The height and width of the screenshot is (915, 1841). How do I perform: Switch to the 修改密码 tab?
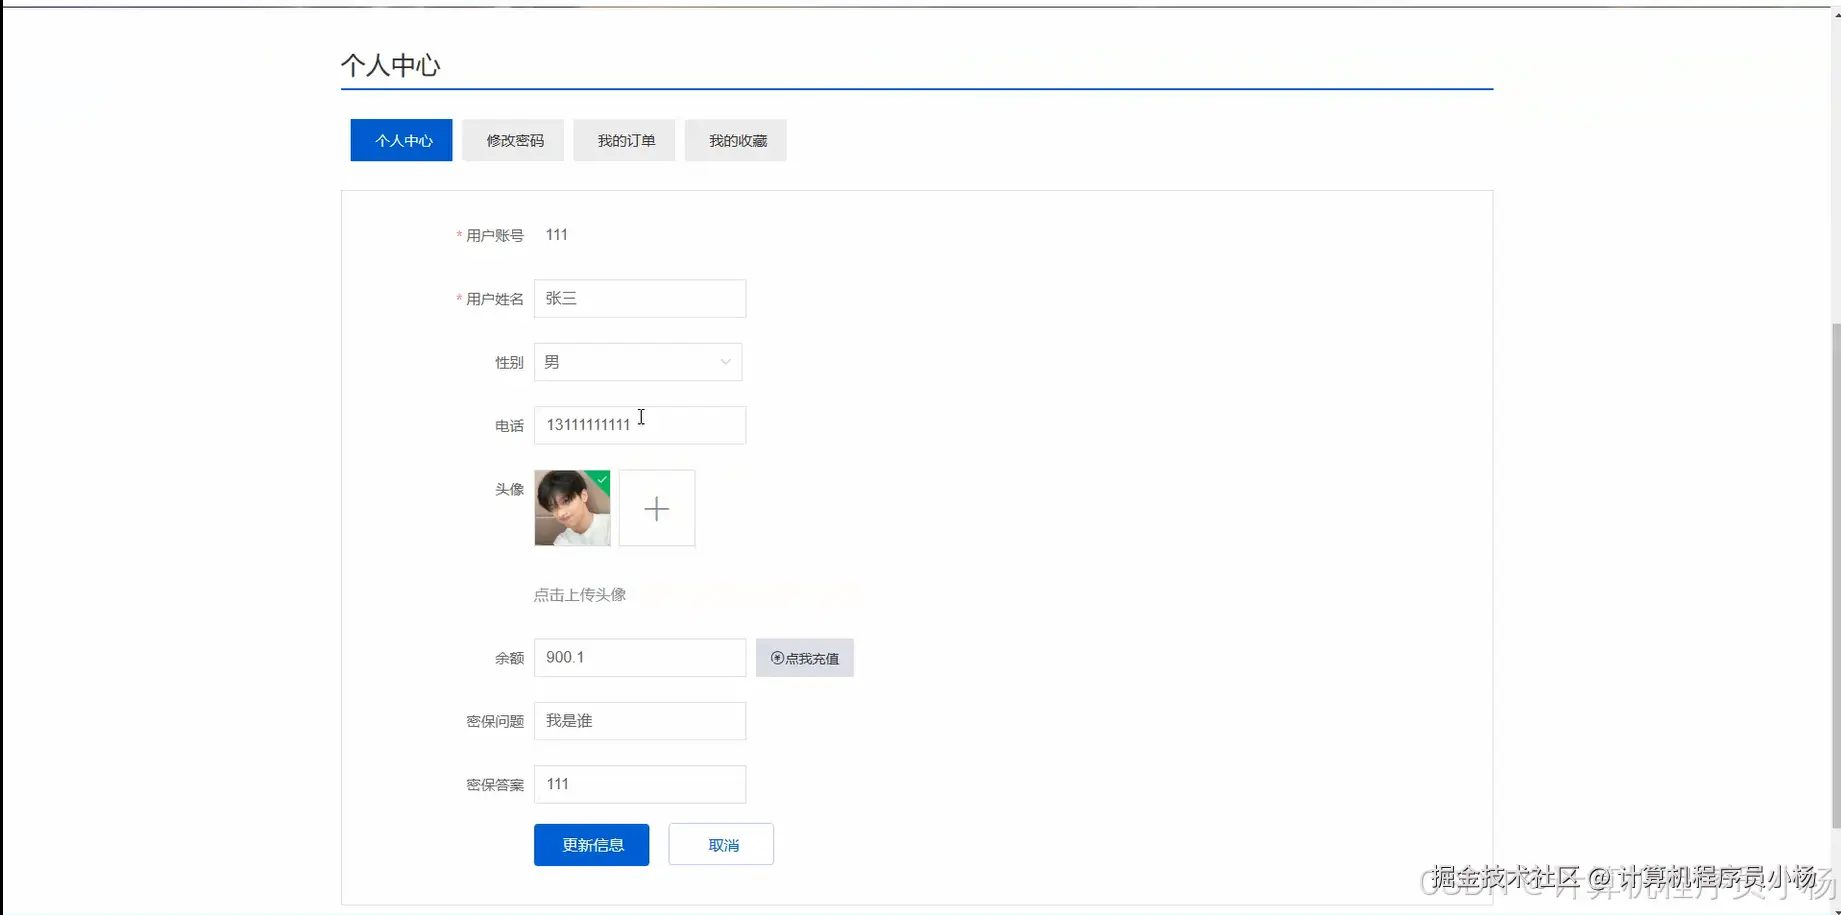[x=512, y=140]
